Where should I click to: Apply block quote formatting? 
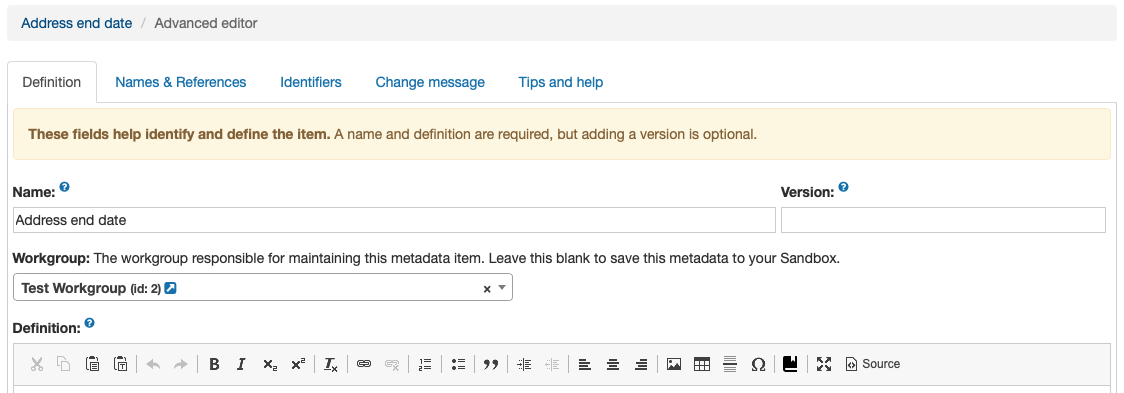click(490, 364)
